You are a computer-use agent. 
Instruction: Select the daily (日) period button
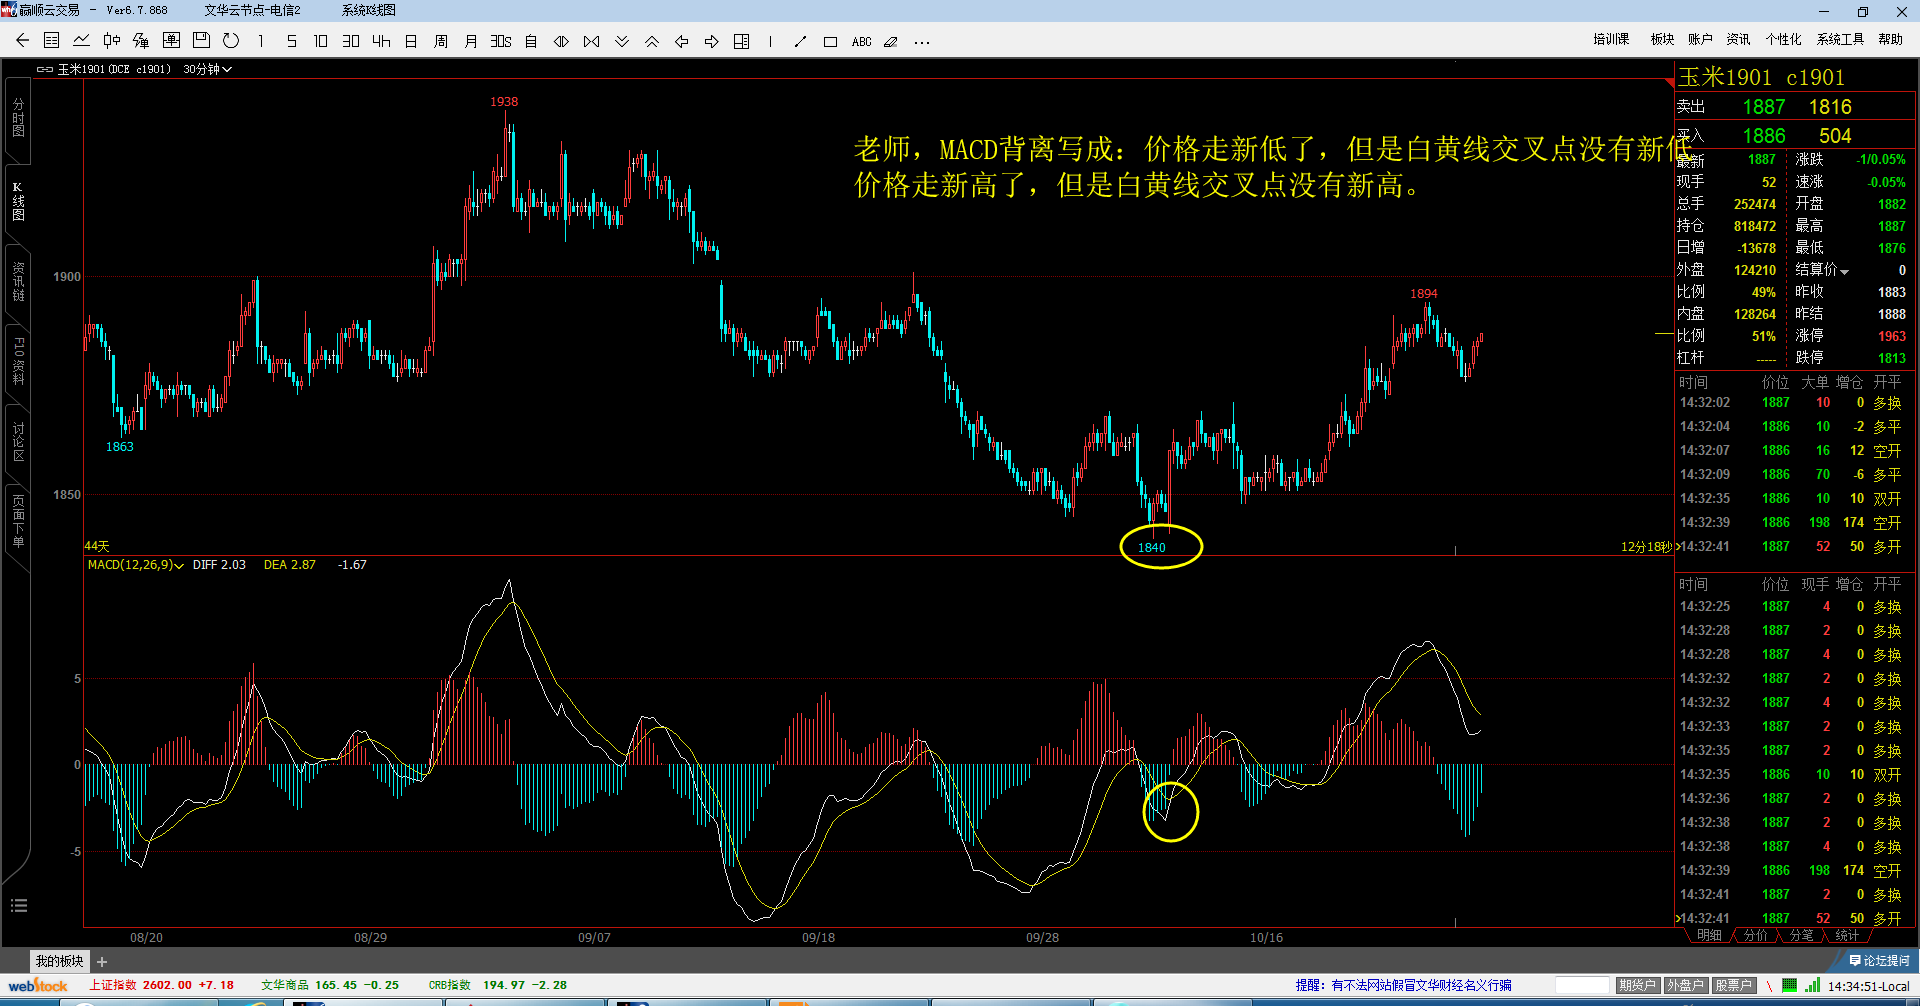point(411,41)
